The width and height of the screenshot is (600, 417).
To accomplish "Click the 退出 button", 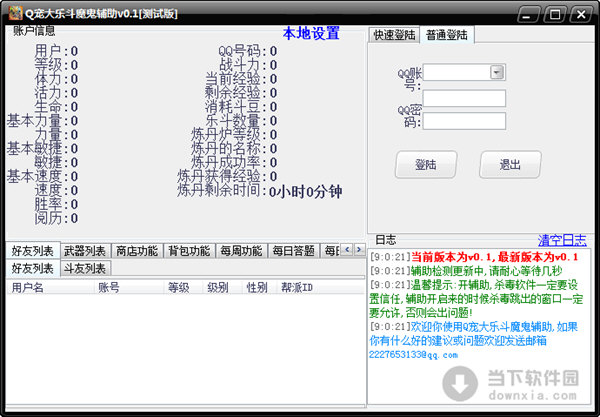I will (510, 165).
